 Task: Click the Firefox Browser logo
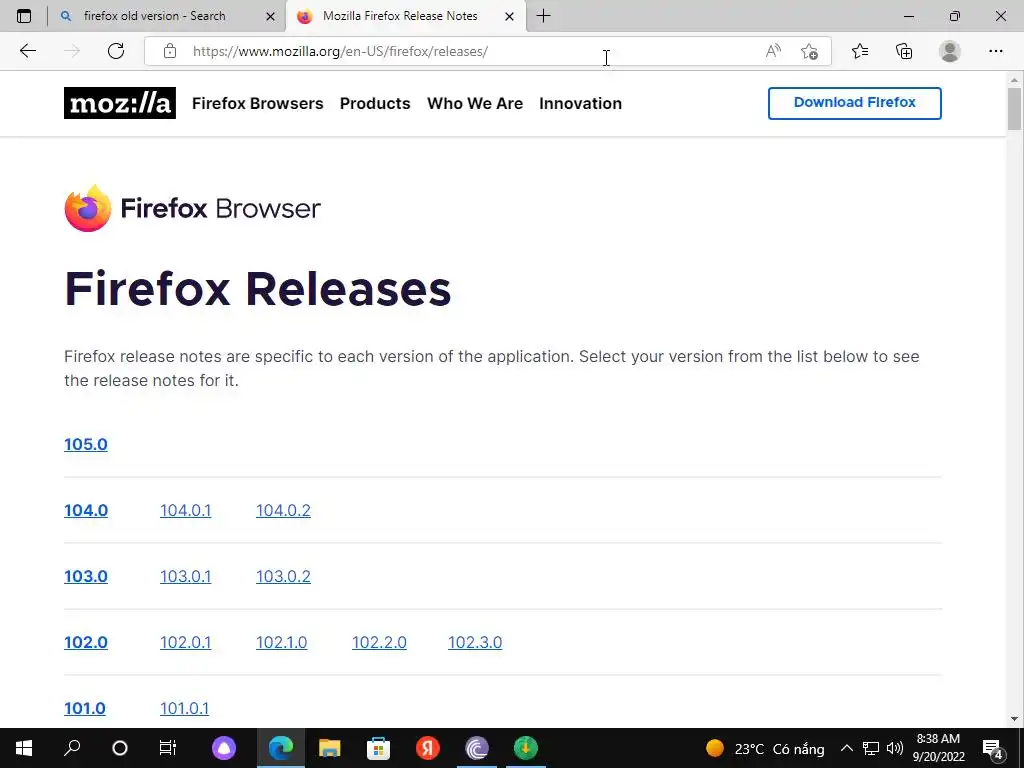coord(193,208)
